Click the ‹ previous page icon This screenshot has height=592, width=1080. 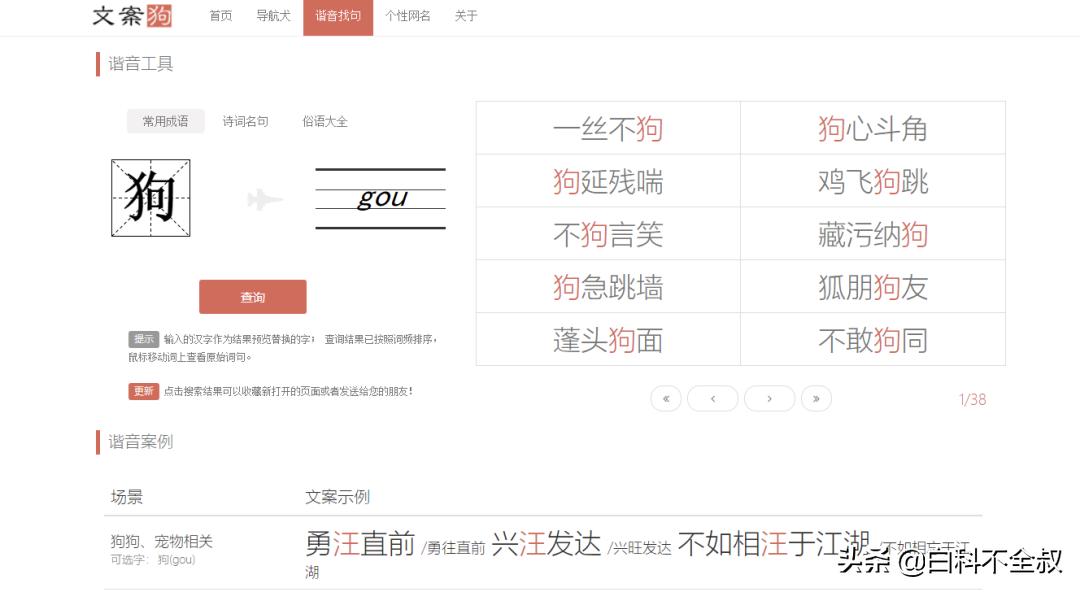point(713,398)
